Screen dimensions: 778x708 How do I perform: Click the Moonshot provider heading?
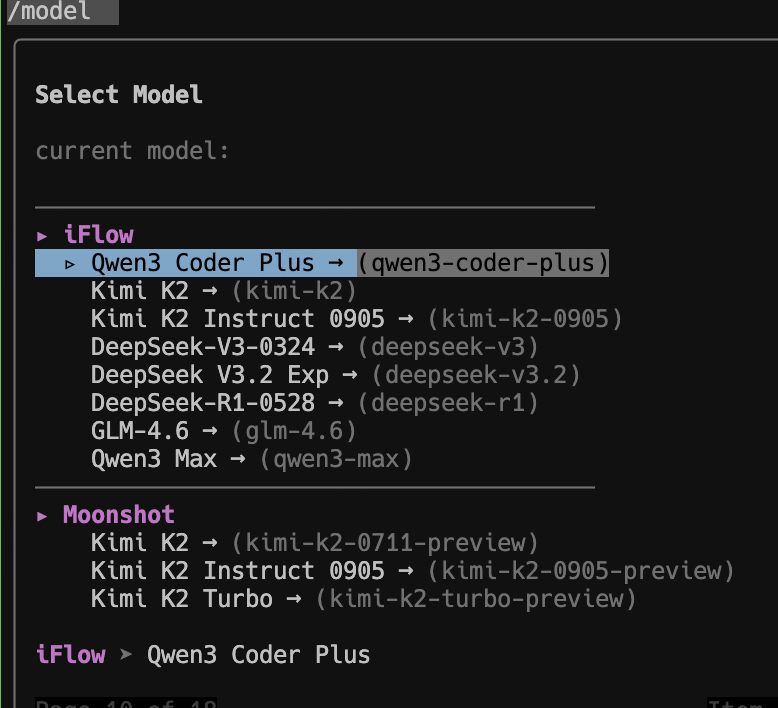point(118,515)
